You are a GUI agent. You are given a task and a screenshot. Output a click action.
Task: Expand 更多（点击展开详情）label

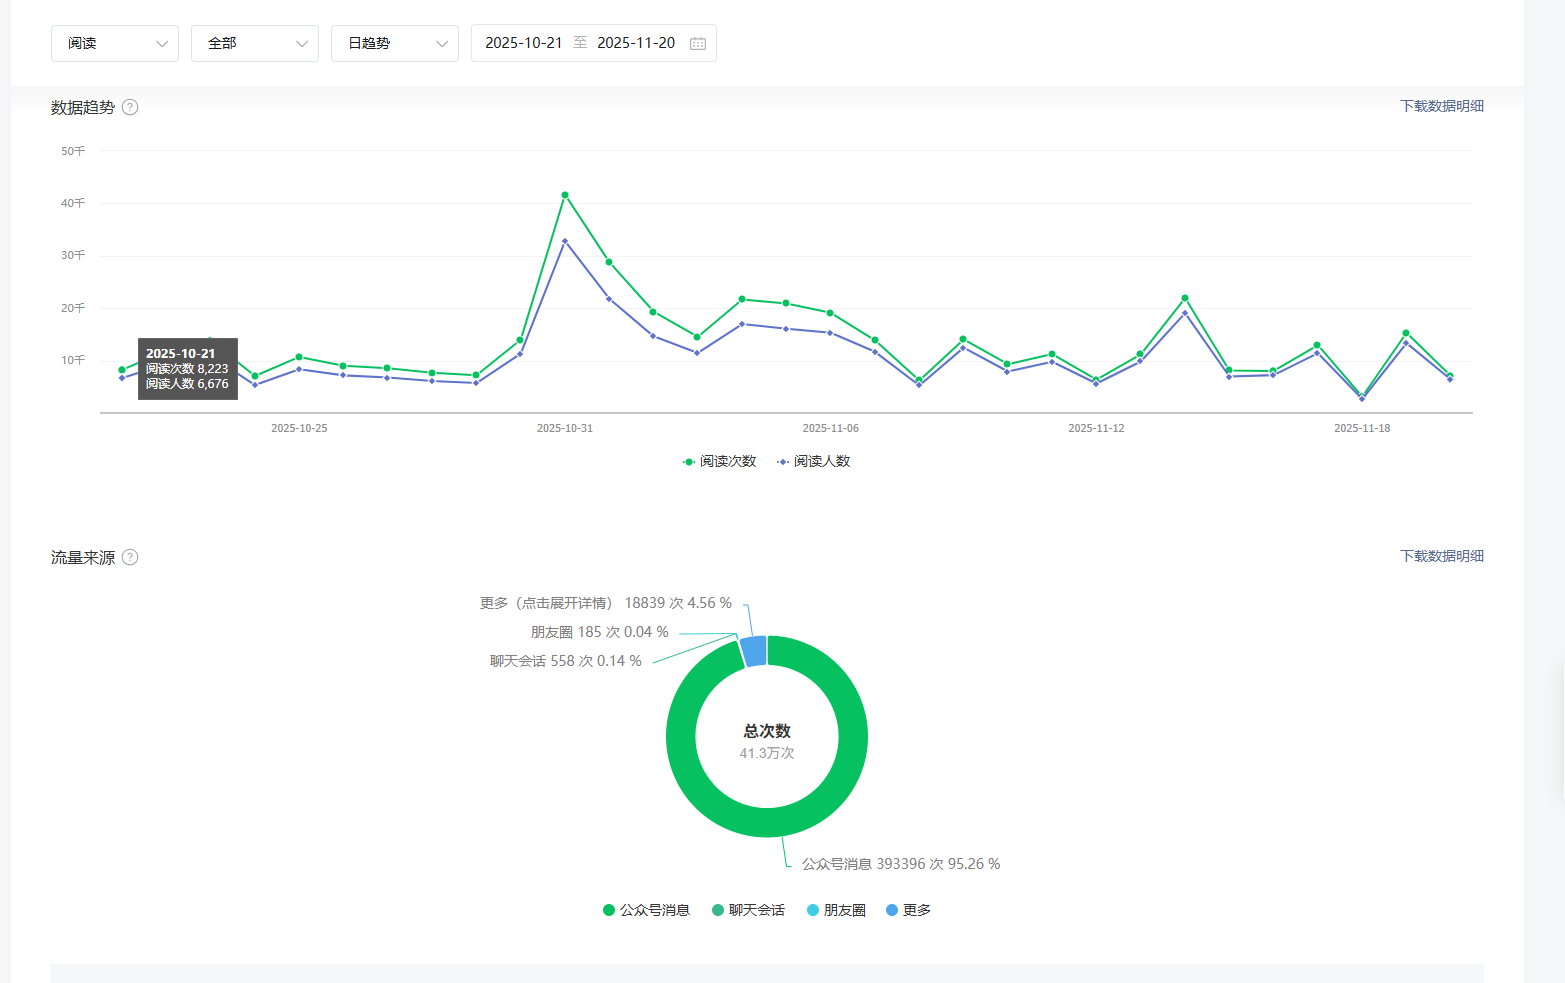(x=546, y=603)
